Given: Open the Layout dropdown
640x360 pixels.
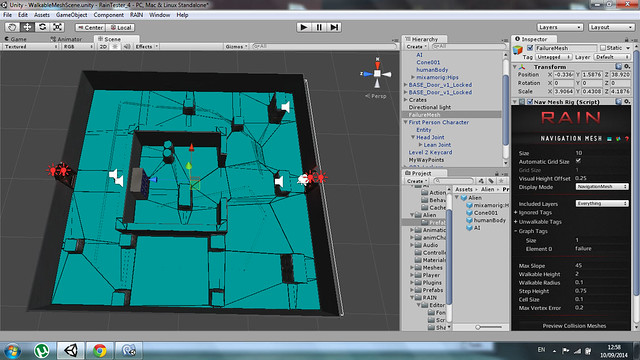Looking at the screenshot, I should [611, 27].
